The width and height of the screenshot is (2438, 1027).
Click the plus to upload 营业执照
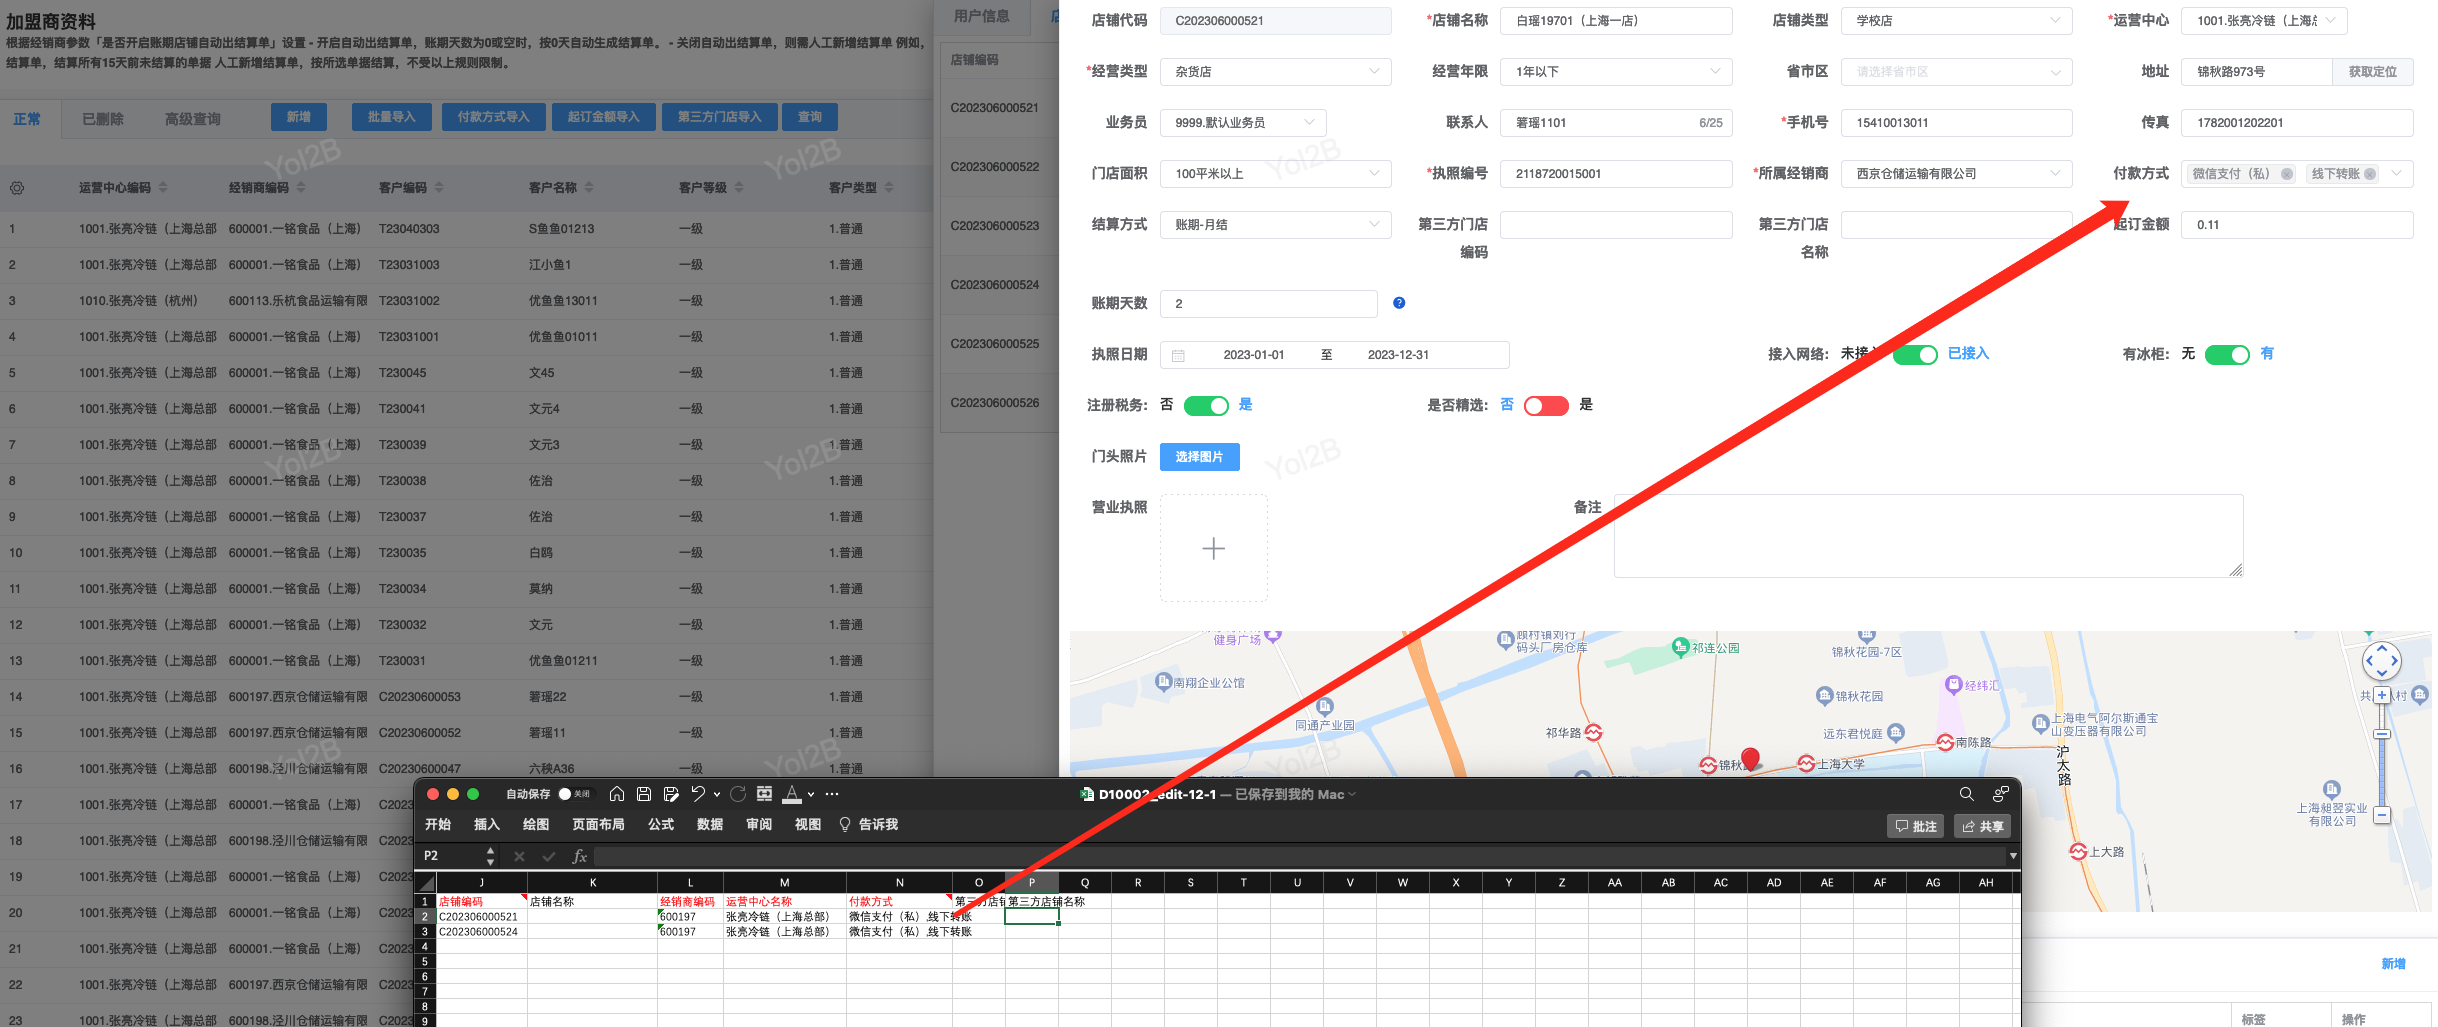[x=1213, y=548]
